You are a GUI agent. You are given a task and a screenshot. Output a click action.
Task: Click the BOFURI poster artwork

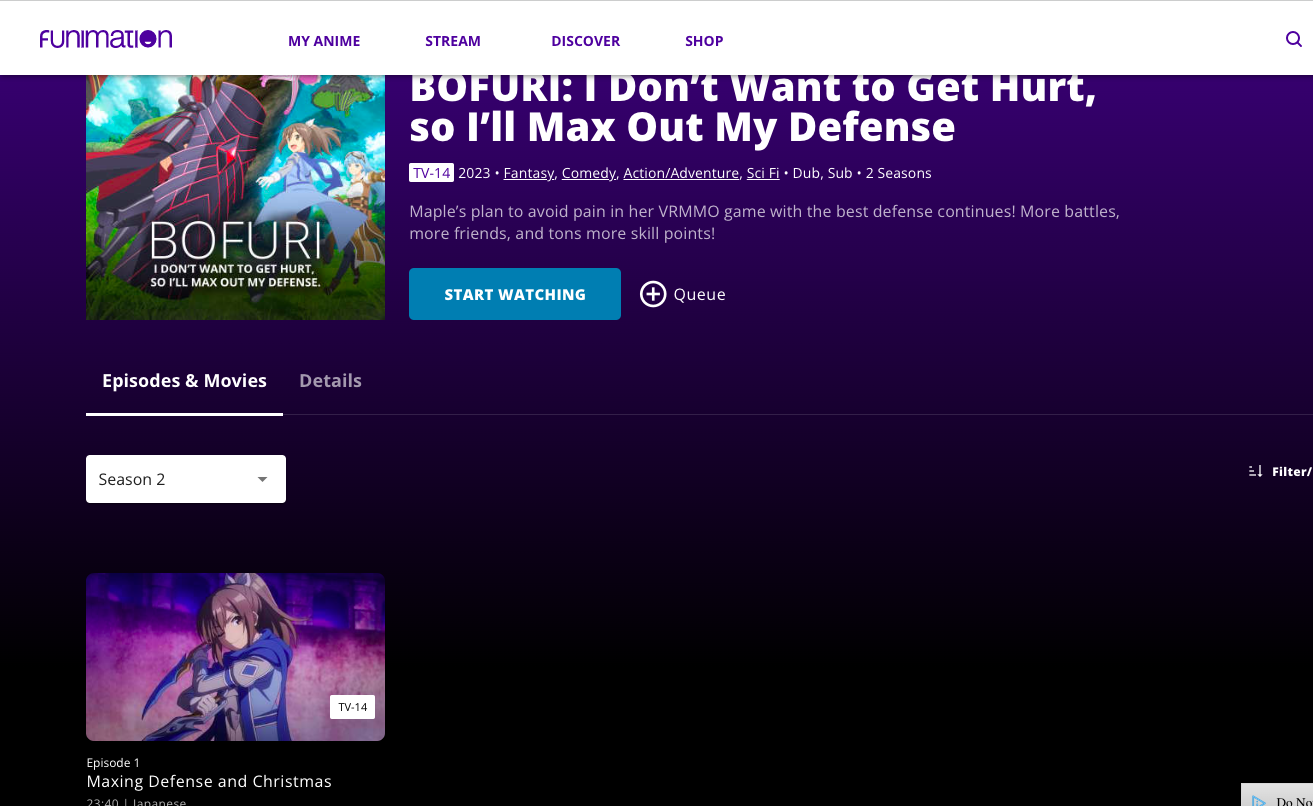pos(236,198)
